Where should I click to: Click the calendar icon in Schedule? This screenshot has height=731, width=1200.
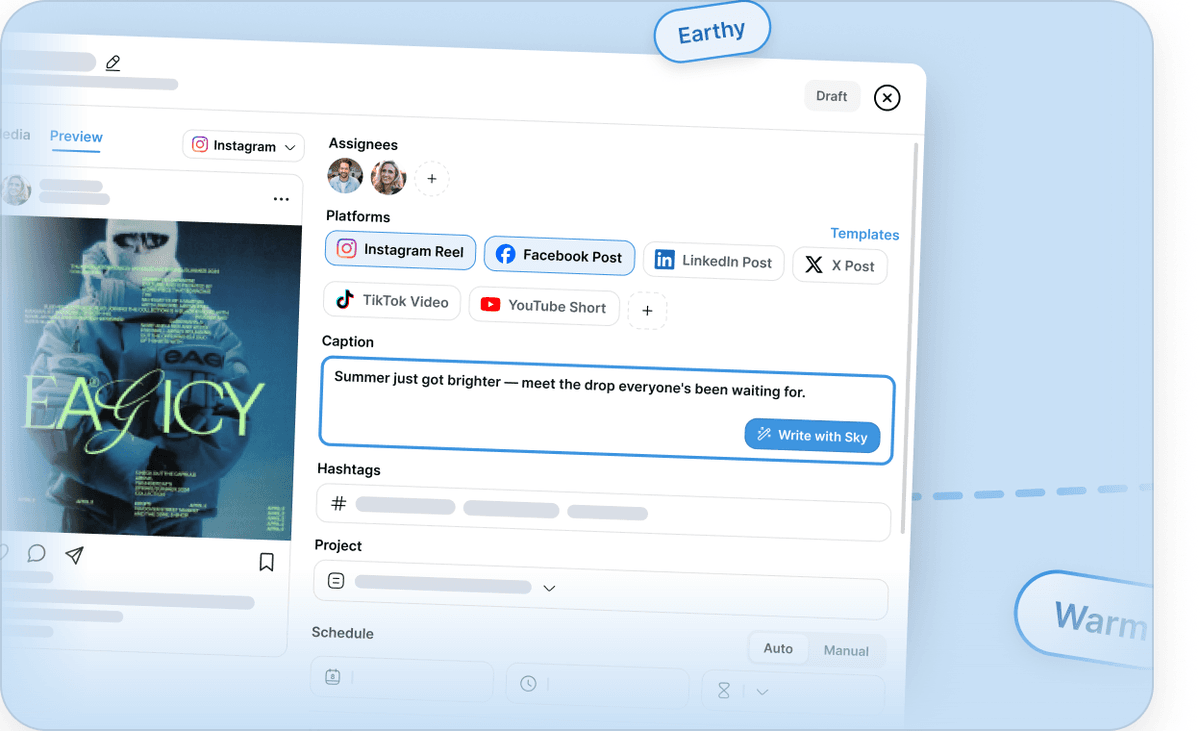(x=332, y=677)
